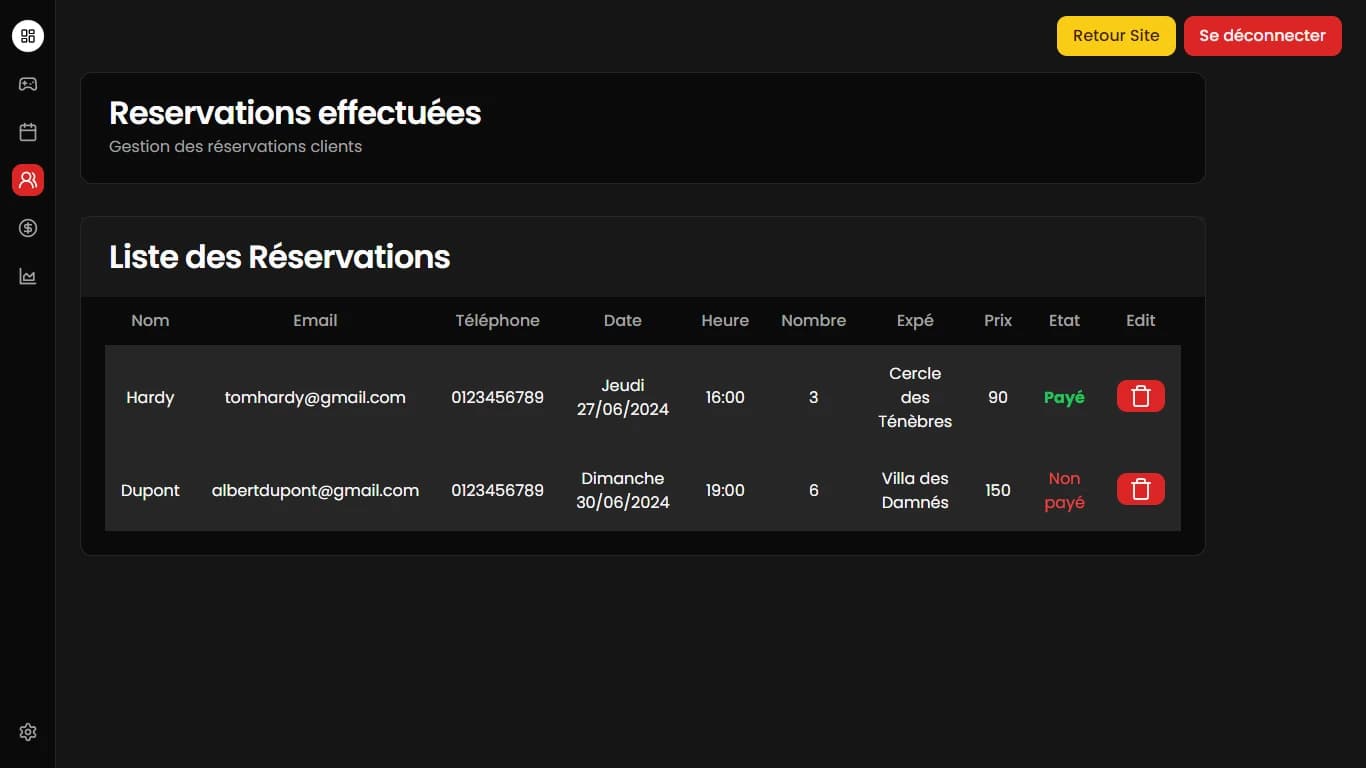Screen dimensions: 1366x768
Task: Click the Se déconnecter button
Action: [1262, 36]
